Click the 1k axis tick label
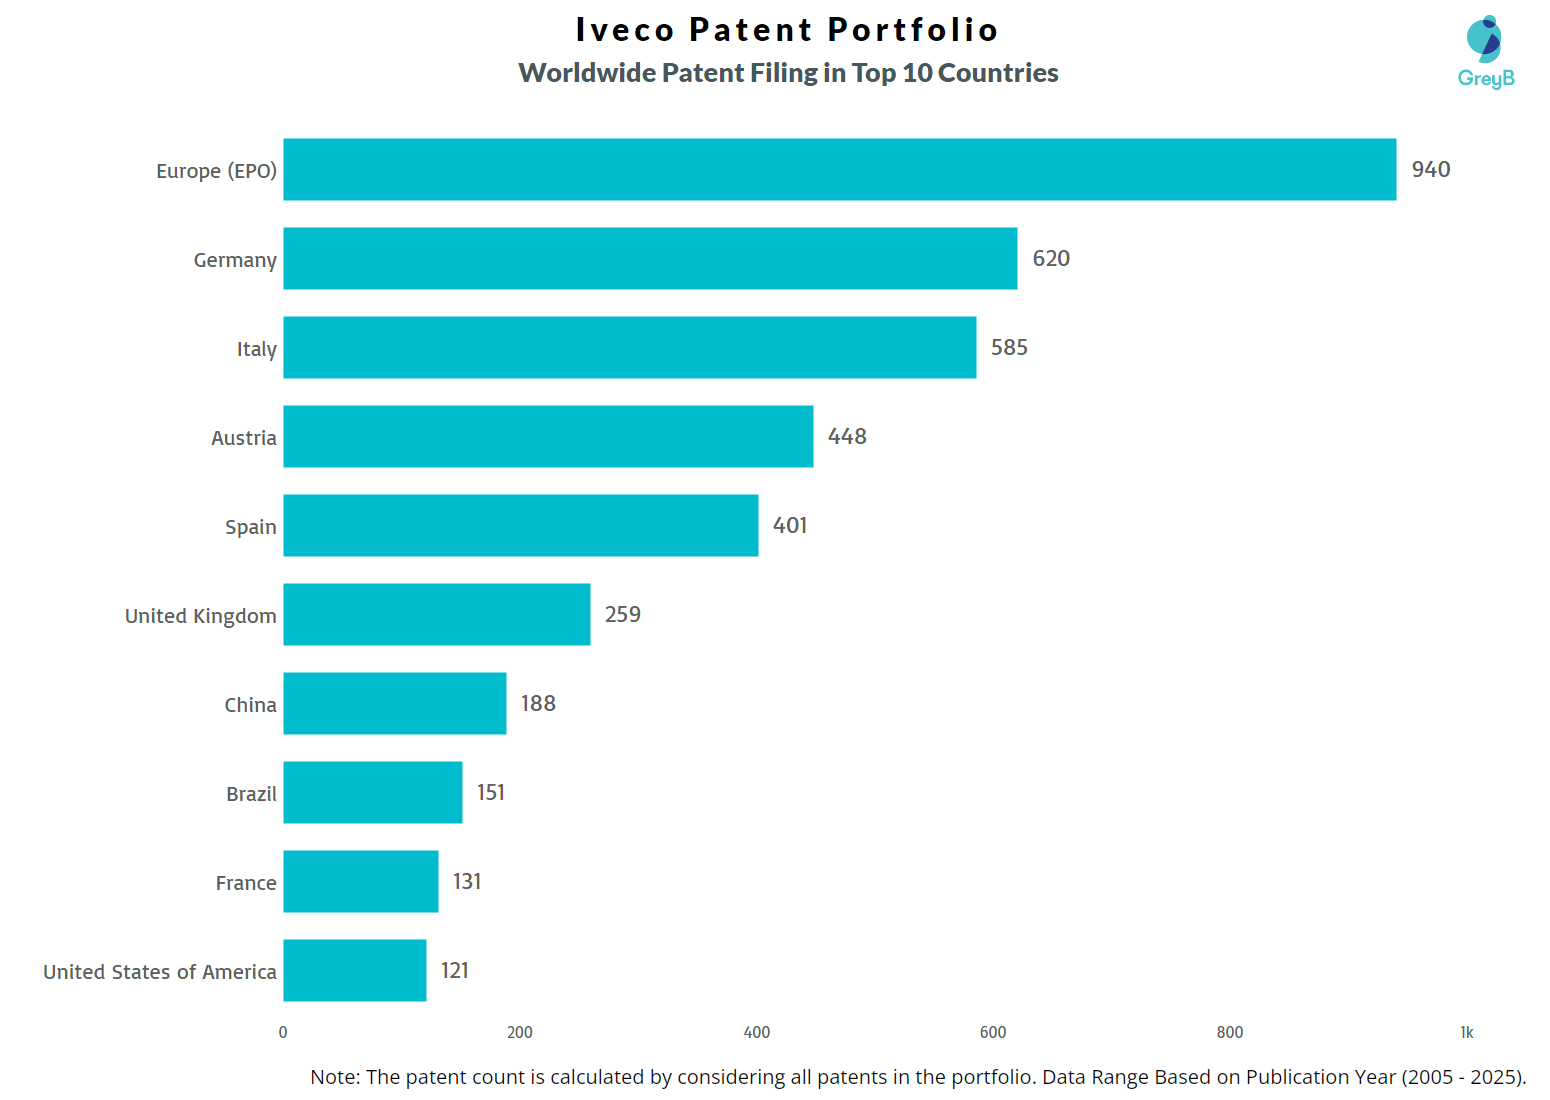Screen dimensions: 1550x1100 1466,1033
